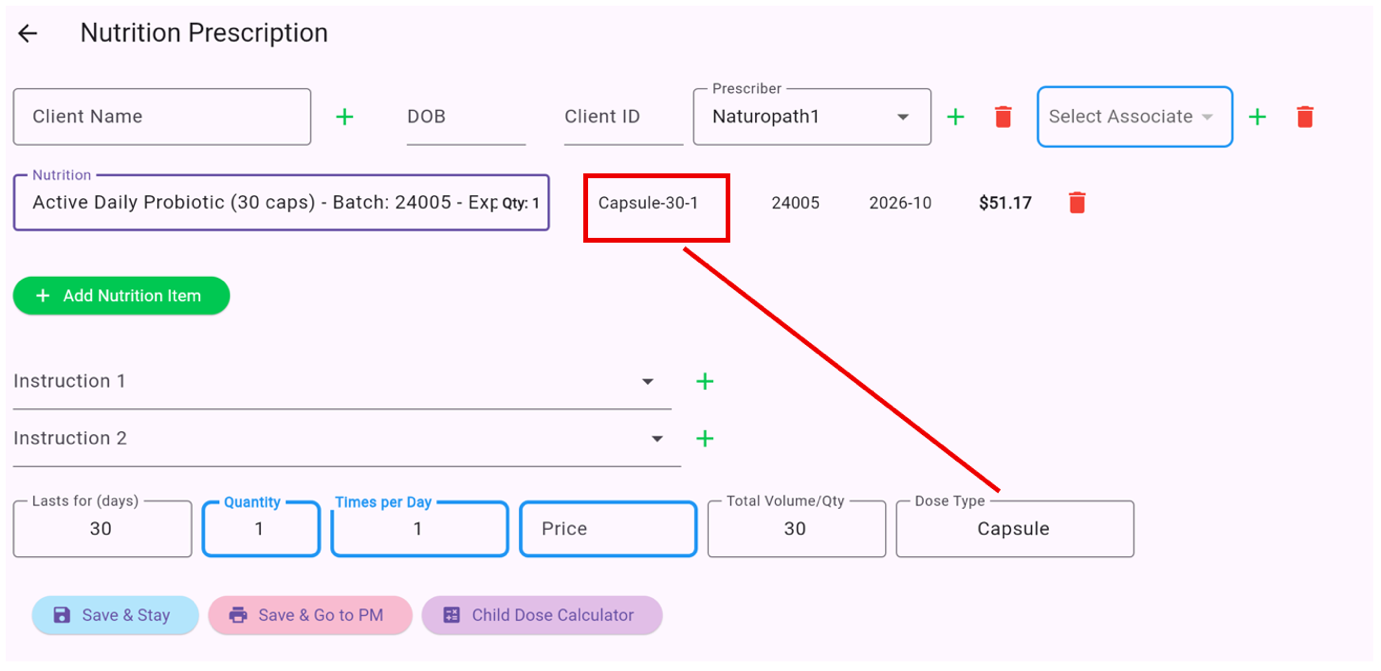Click the Price input field
Screen dimensions: 1381x671
click(608, 529)
